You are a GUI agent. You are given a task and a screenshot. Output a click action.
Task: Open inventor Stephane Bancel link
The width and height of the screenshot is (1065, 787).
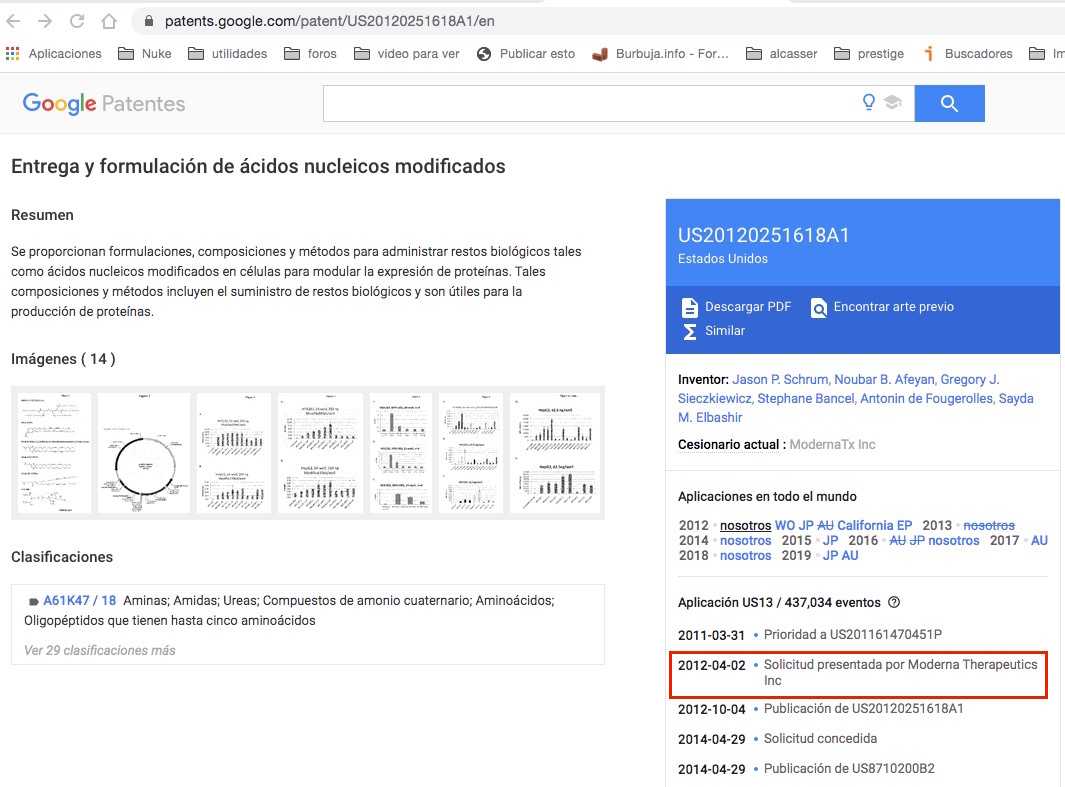805,398
